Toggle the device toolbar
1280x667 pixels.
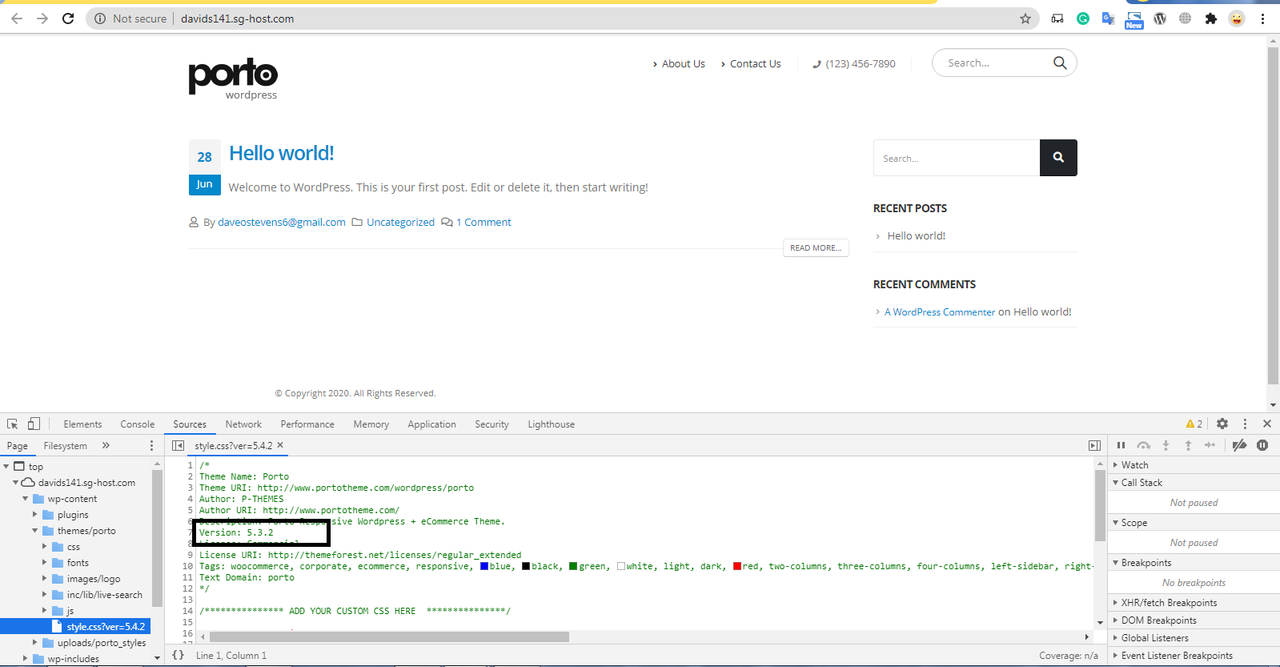(x=34, y=424)
